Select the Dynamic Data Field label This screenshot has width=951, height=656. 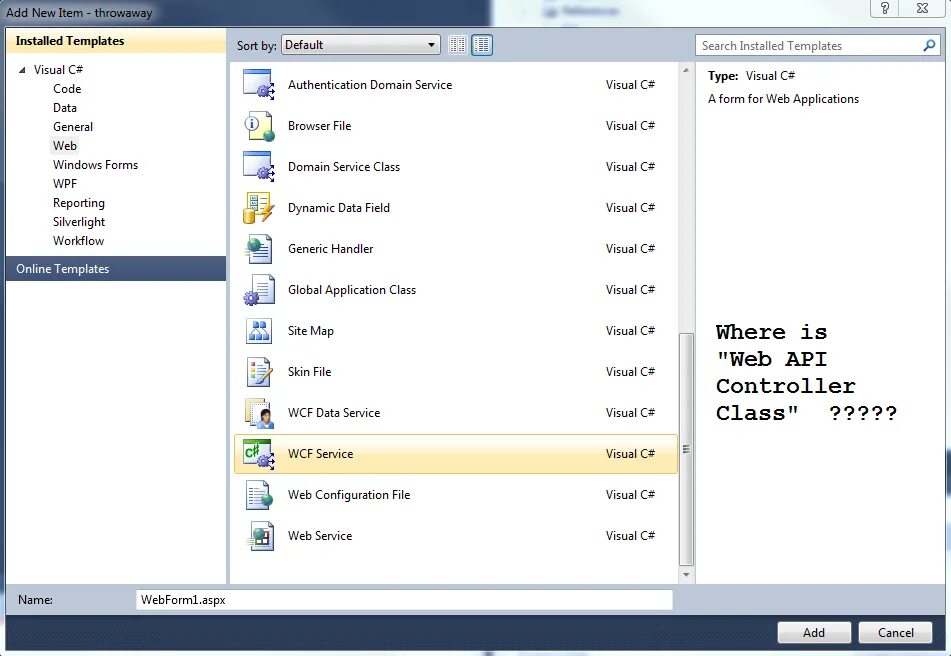[338, 208]
